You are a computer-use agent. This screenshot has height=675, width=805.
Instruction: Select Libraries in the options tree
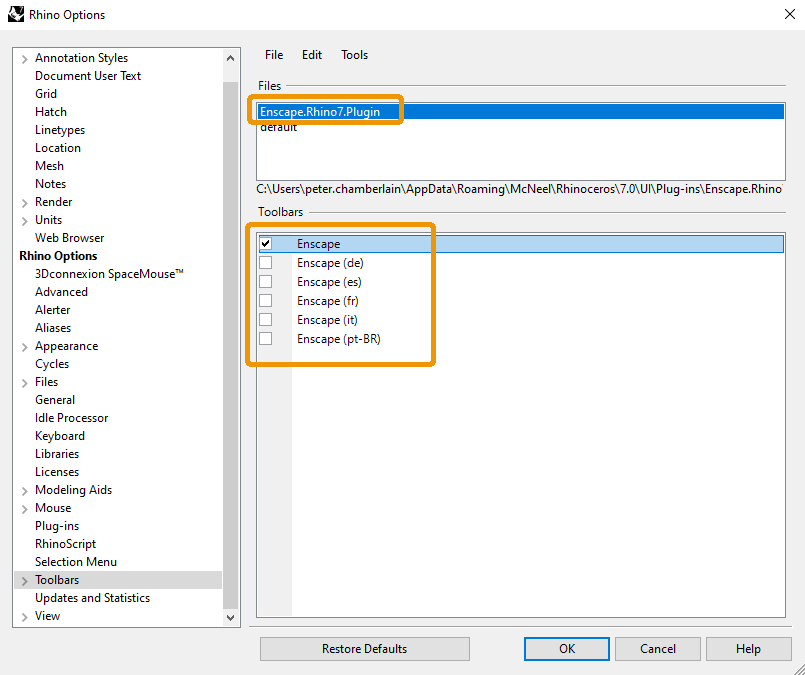[x=57, y=454]
